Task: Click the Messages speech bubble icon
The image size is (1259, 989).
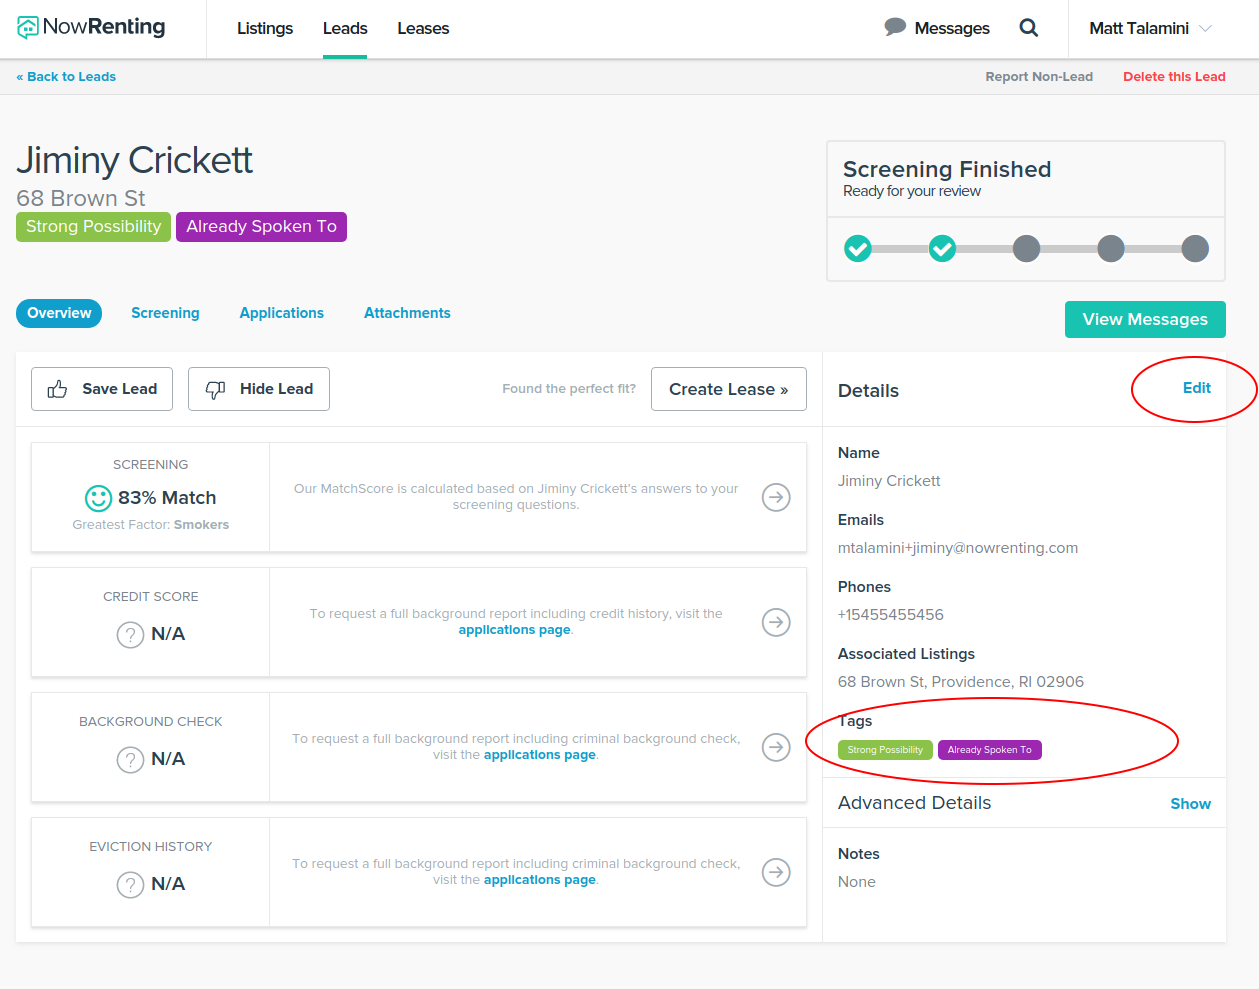Action: pos(895,27)
